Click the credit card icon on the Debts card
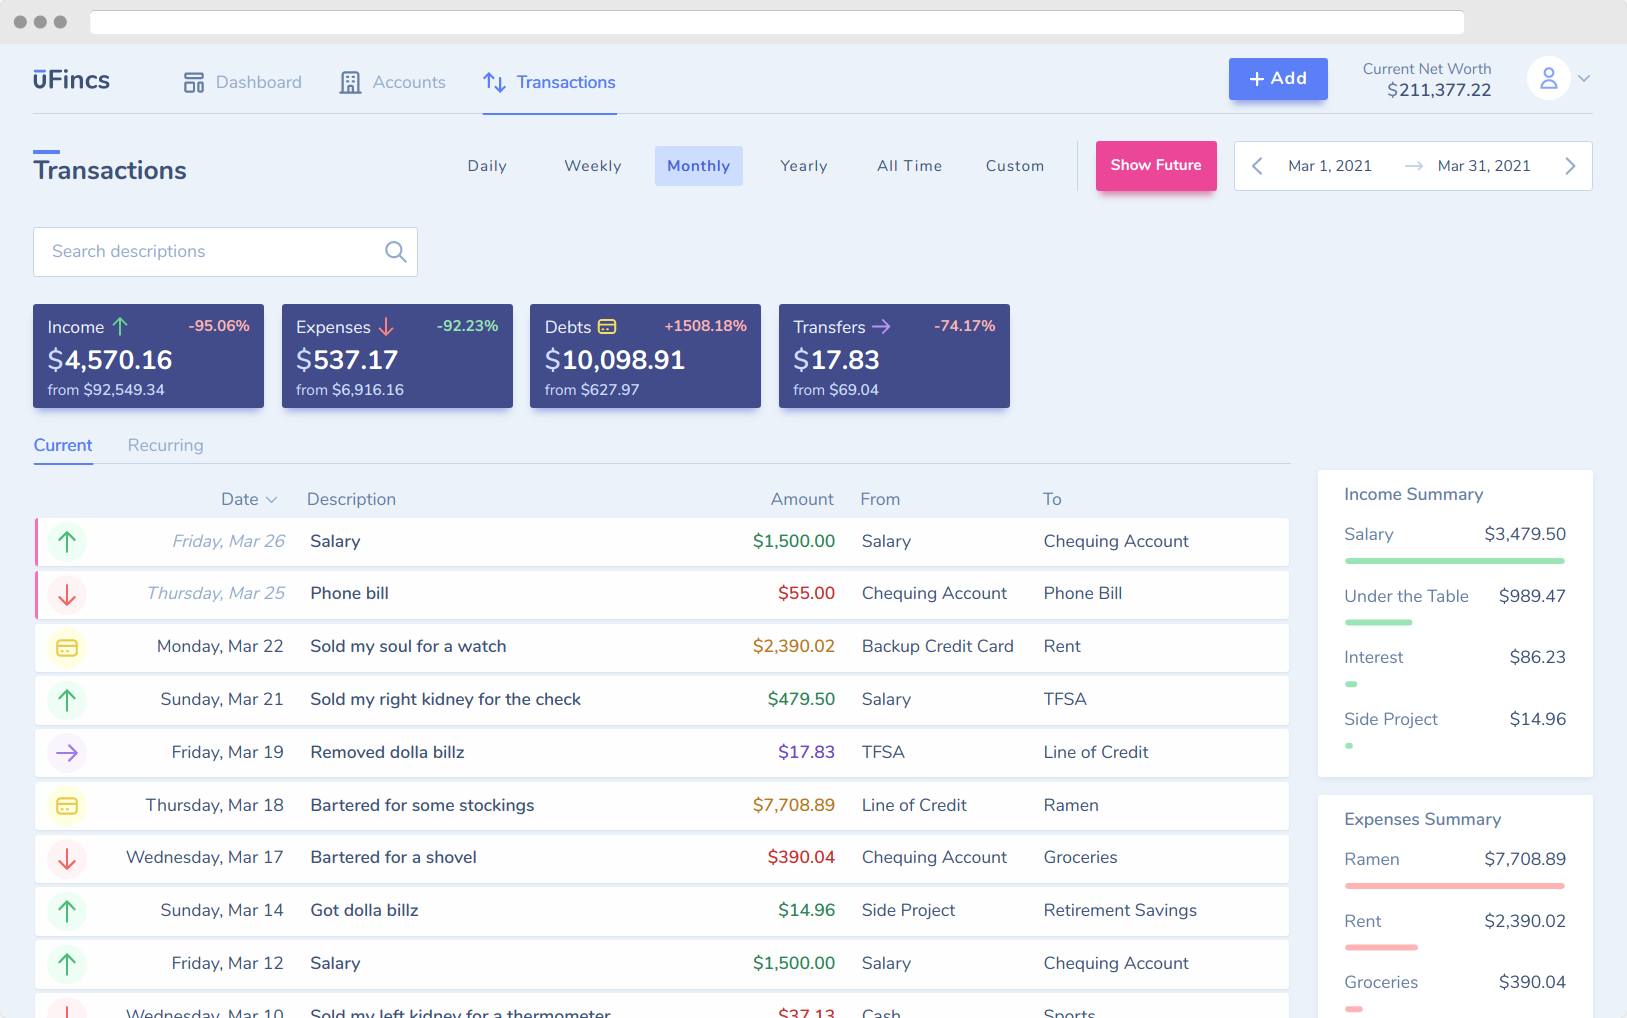The height and width of the screenshot is (1018, 1627). (608, 326)
